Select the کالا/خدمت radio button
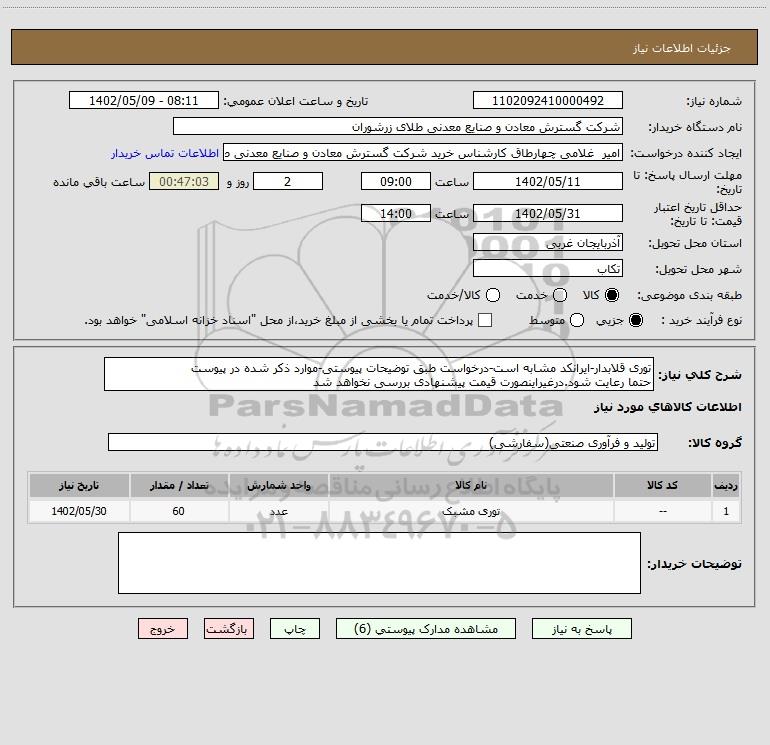 pos(493,295)
